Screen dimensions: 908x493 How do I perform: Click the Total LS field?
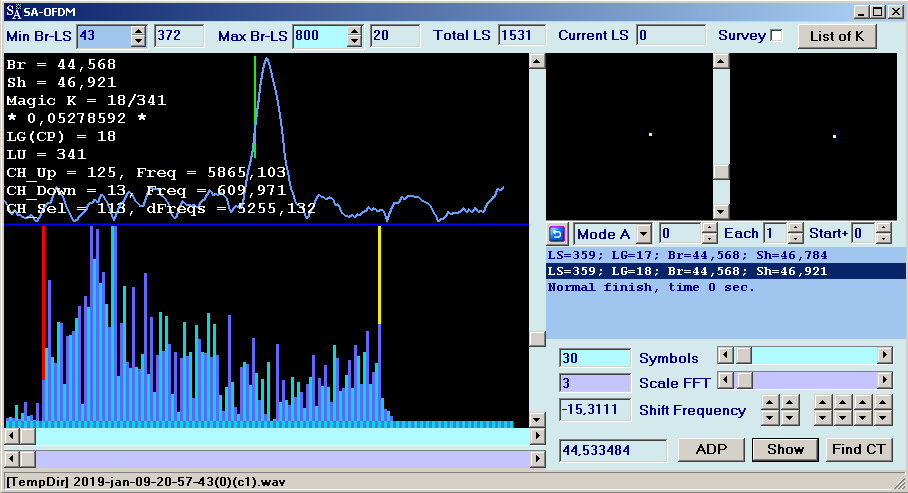click(x=522, y=35)
